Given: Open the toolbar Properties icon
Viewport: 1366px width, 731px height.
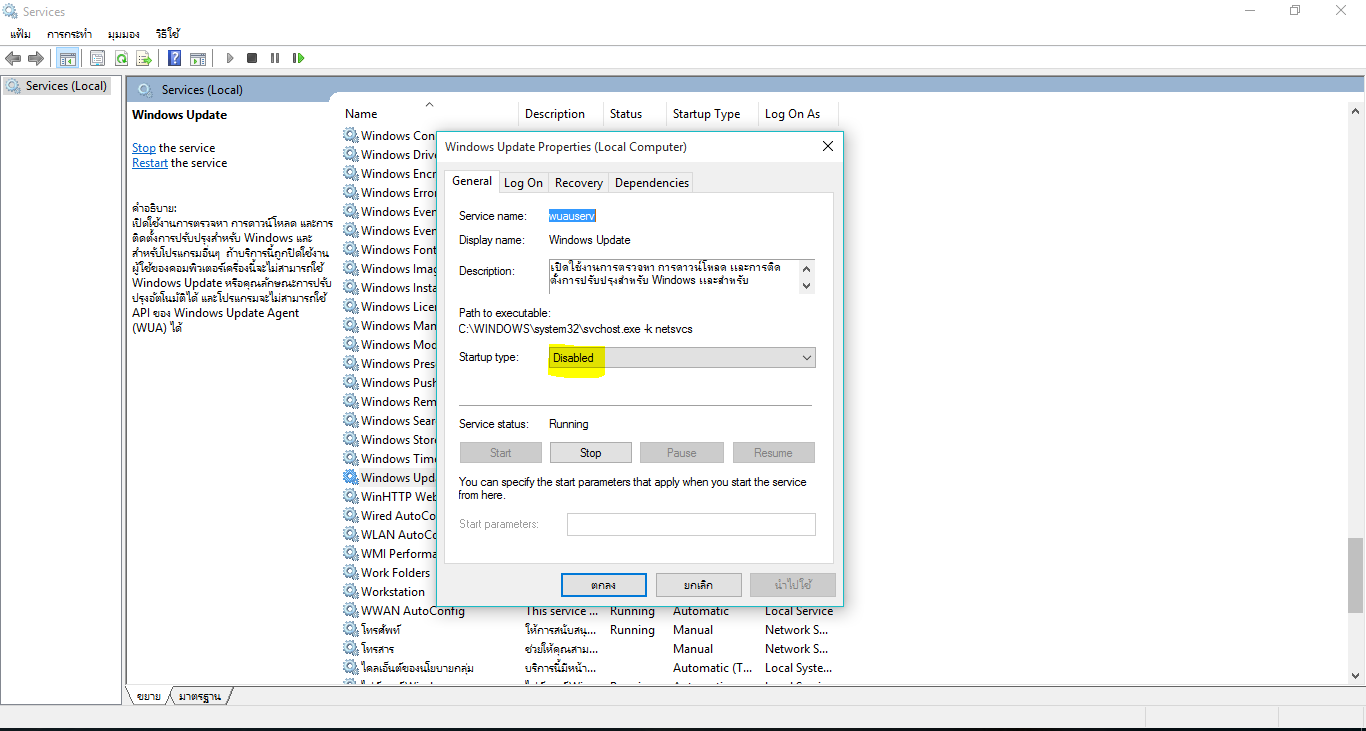Looking at the screenshot, I should click(x=97, y=58).
